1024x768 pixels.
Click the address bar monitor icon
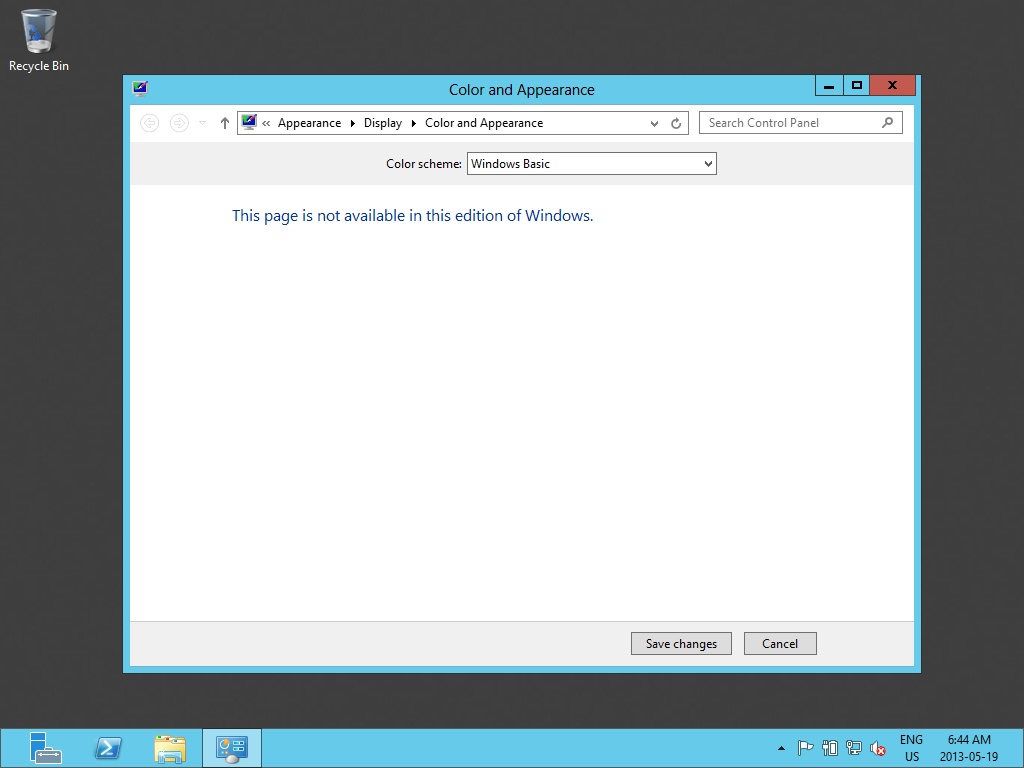click(x=249, y=122)
